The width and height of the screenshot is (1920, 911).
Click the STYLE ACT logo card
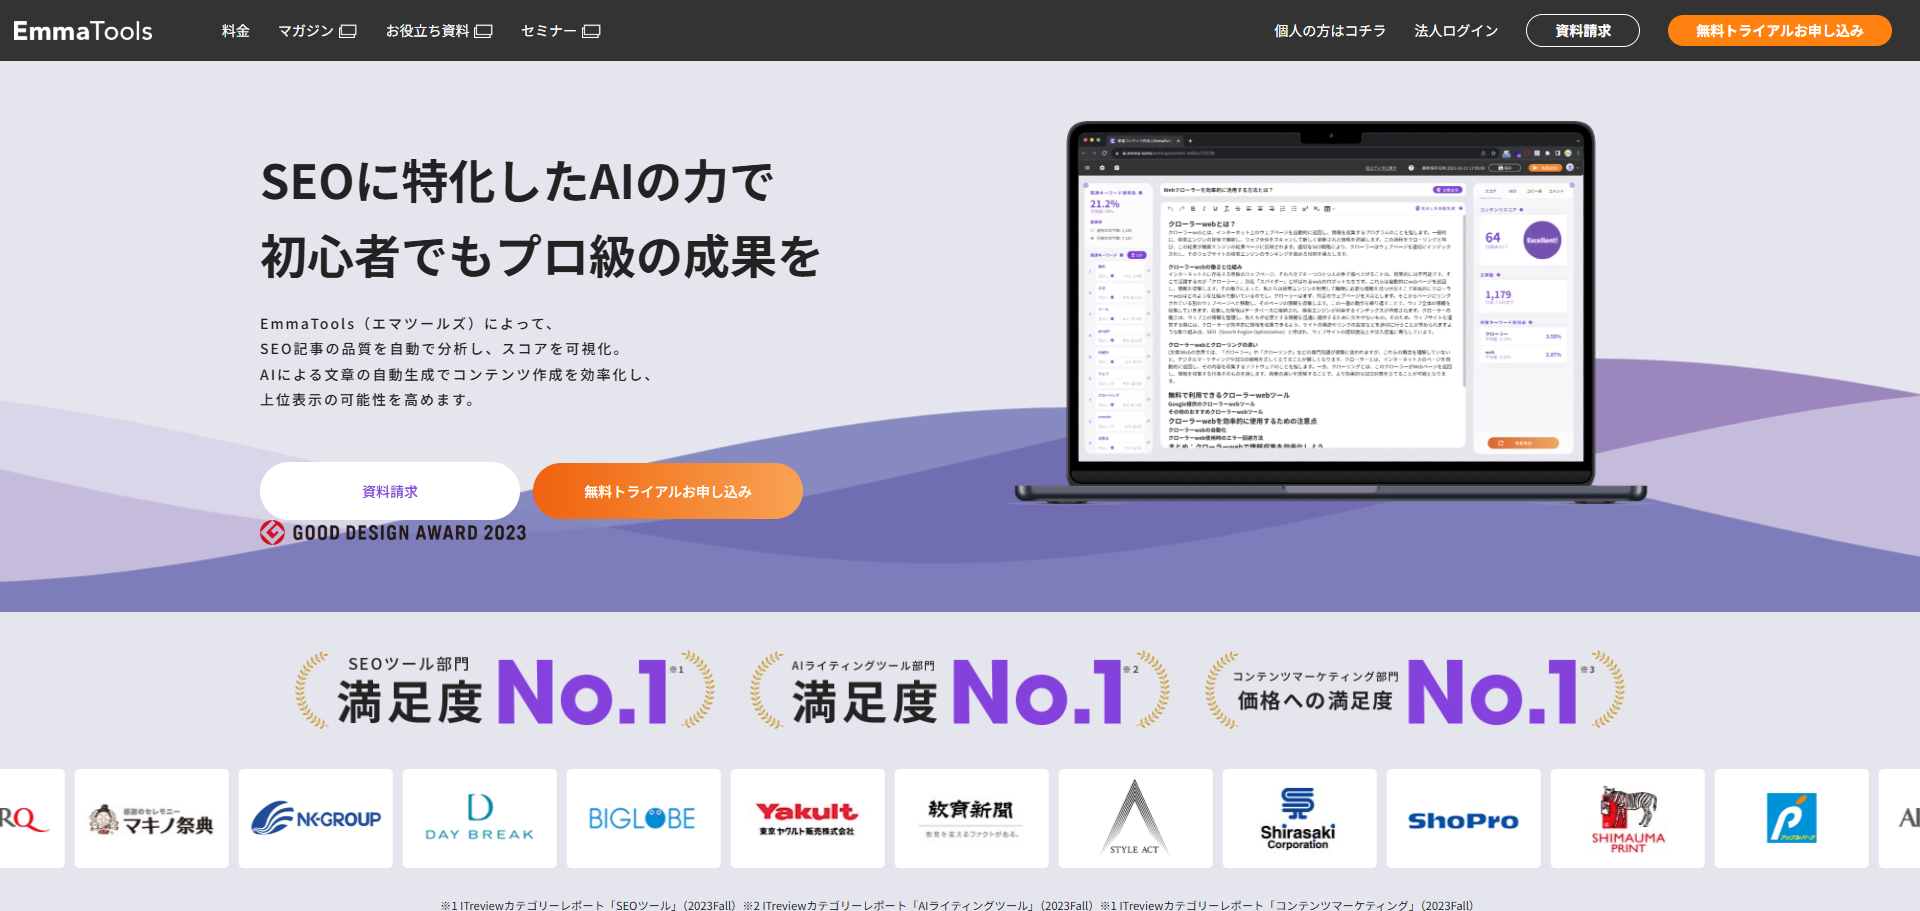pos(1136,818)
